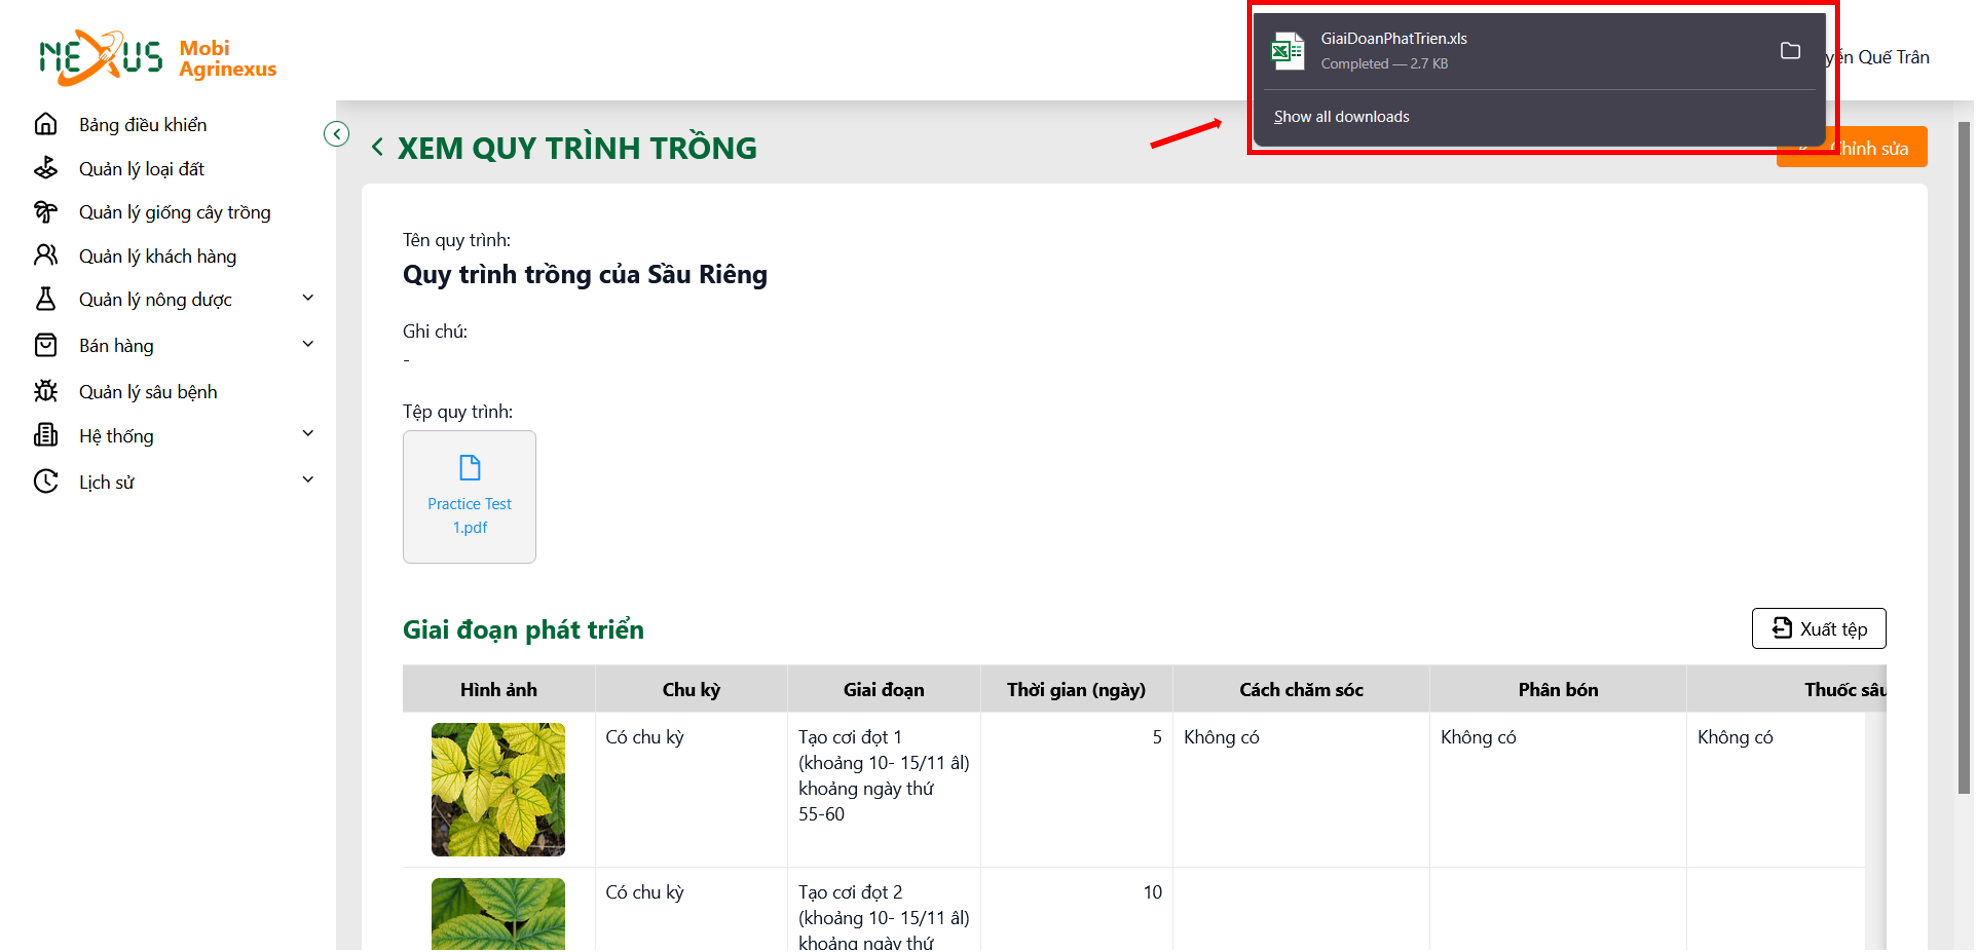Open Quản lý sâu bệnh menu item
1976x952 pixels.
(x=148, y=392)
